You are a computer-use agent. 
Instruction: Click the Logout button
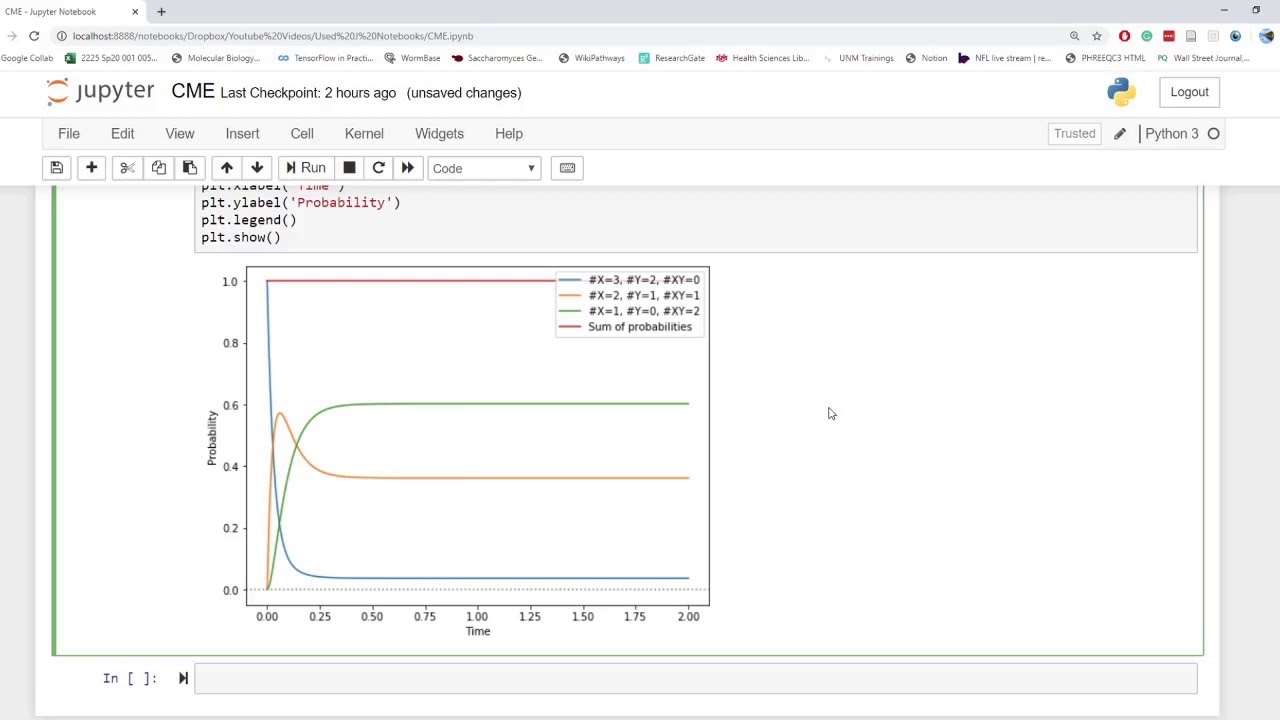click(x=1189, y=92)
